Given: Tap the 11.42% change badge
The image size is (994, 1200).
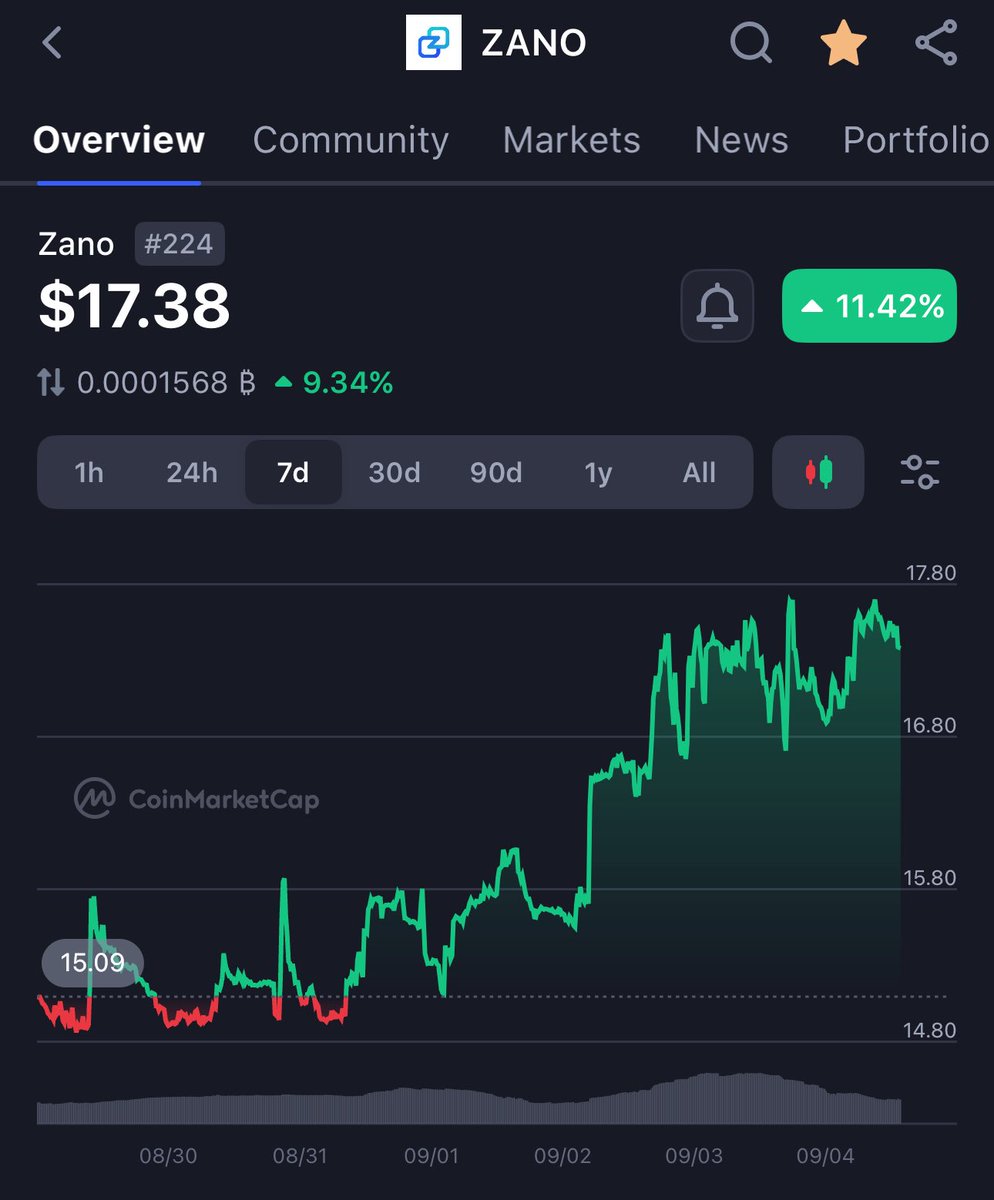Looking at the screenshot, I should coord(869,306).
